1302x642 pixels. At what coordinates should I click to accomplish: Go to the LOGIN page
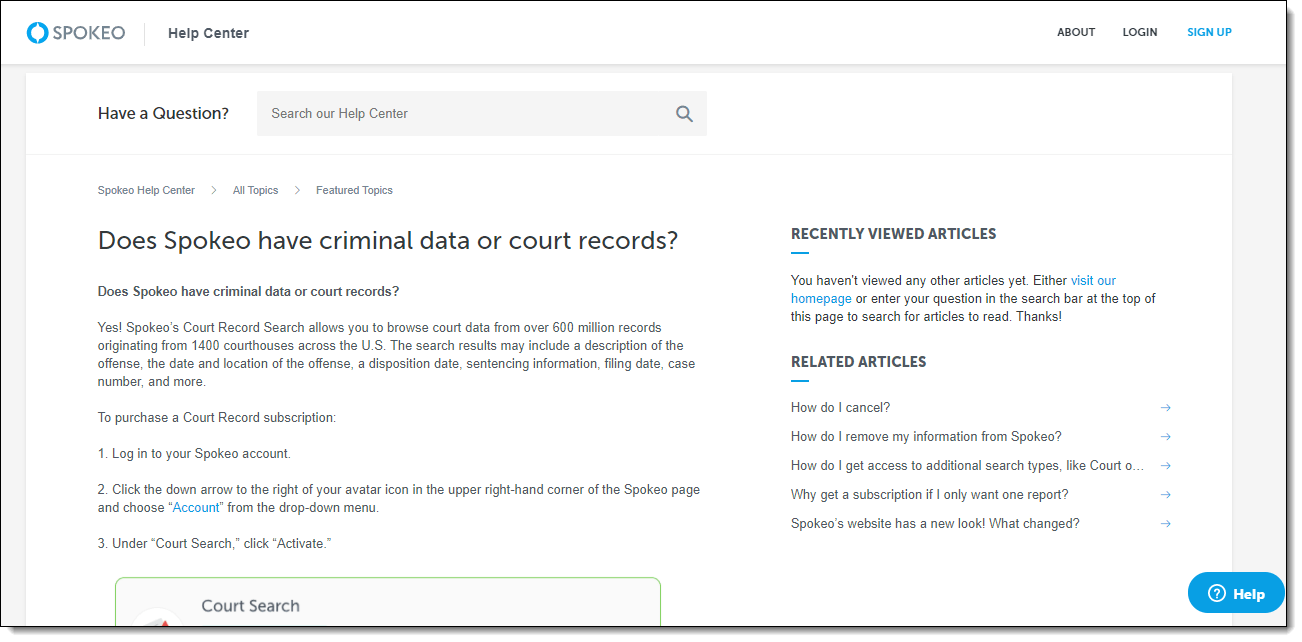[1139, 33]
